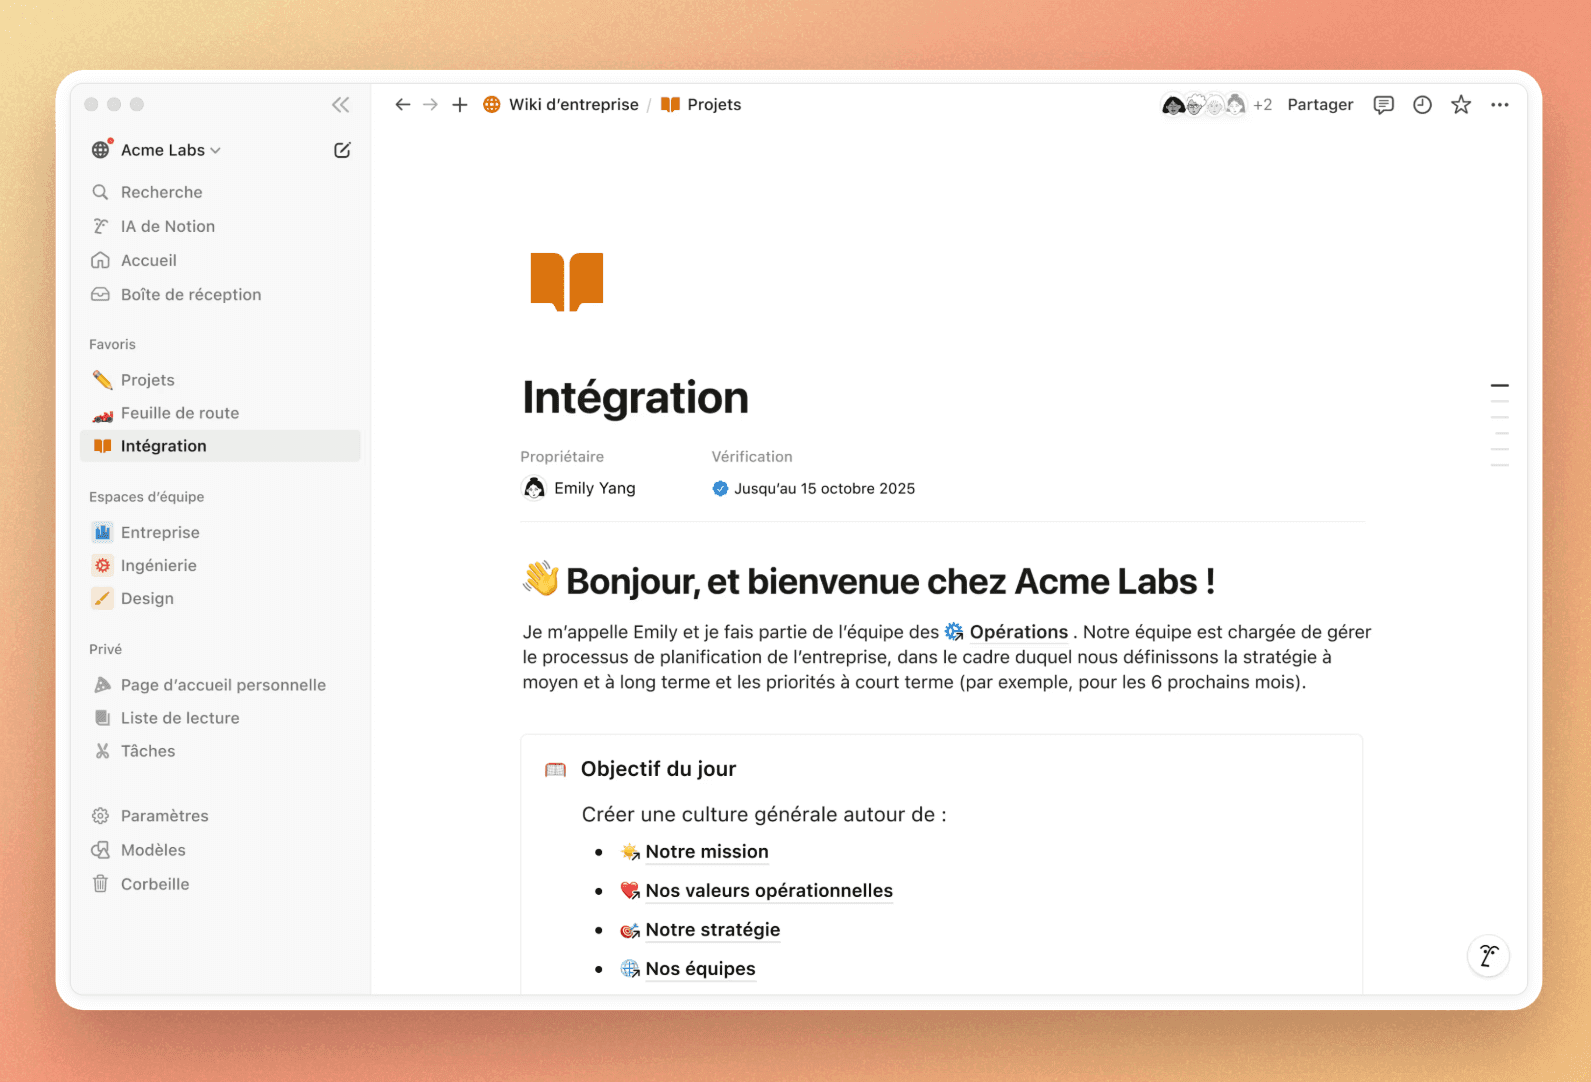The width and height of the screenshot is (1591, 1082).
Task: Click the Intégration page title
Action: [635, 398]
